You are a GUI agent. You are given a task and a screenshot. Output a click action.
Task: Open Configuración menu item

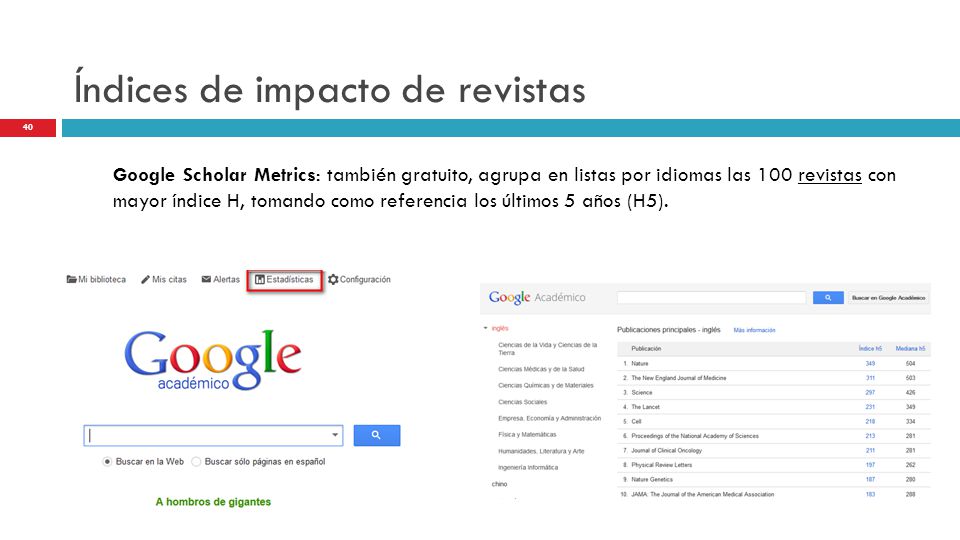pyautogui.click(x=359, y=280)
